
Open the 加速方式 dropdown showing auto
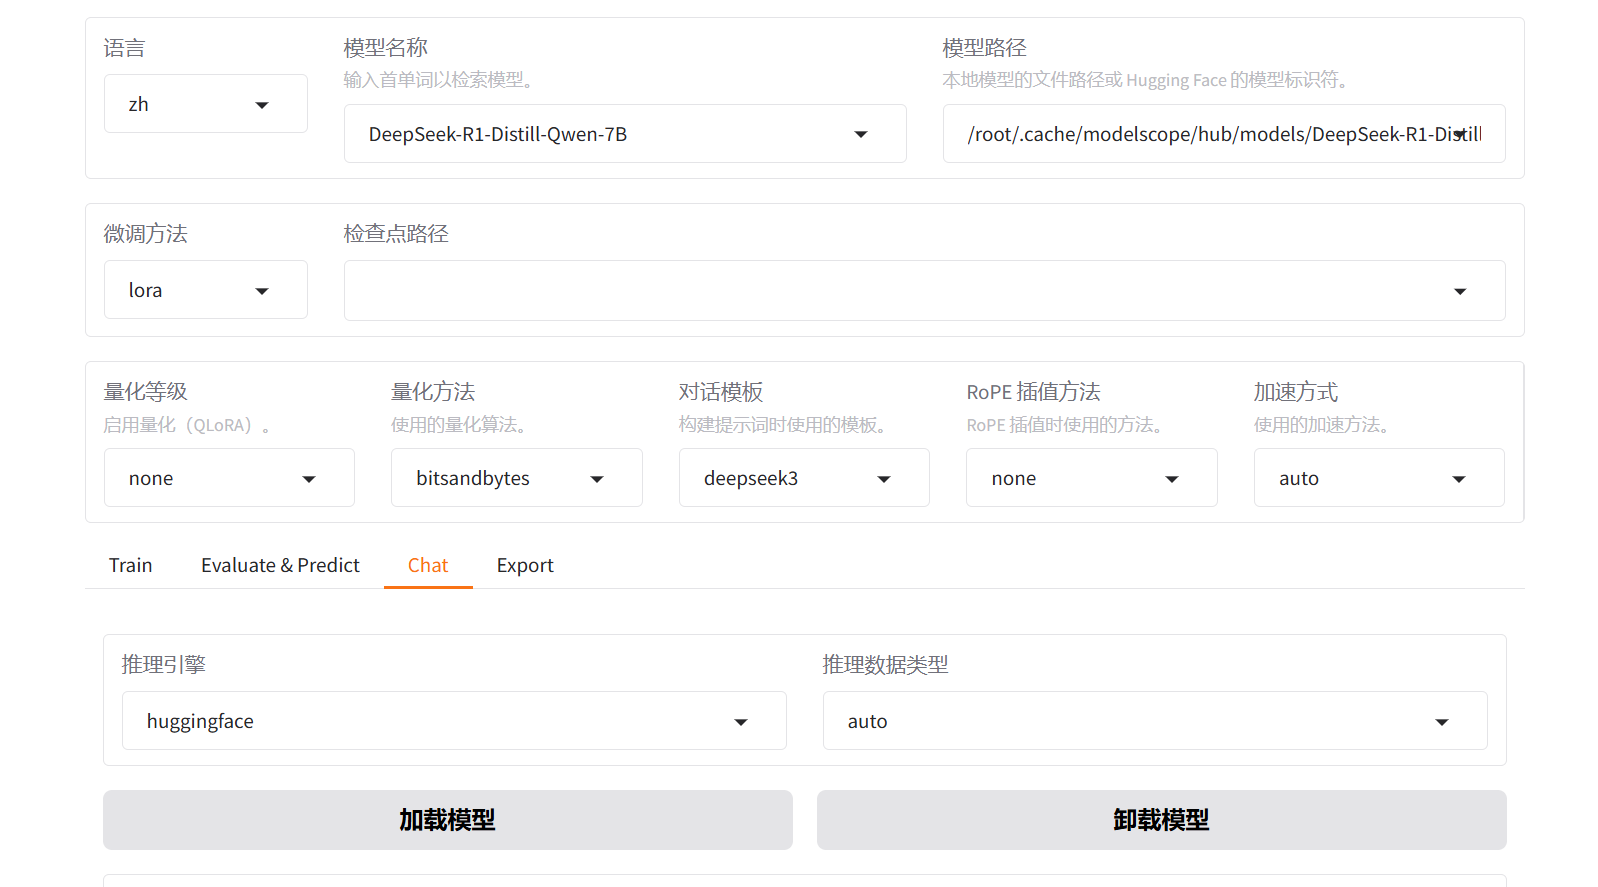1378,478
